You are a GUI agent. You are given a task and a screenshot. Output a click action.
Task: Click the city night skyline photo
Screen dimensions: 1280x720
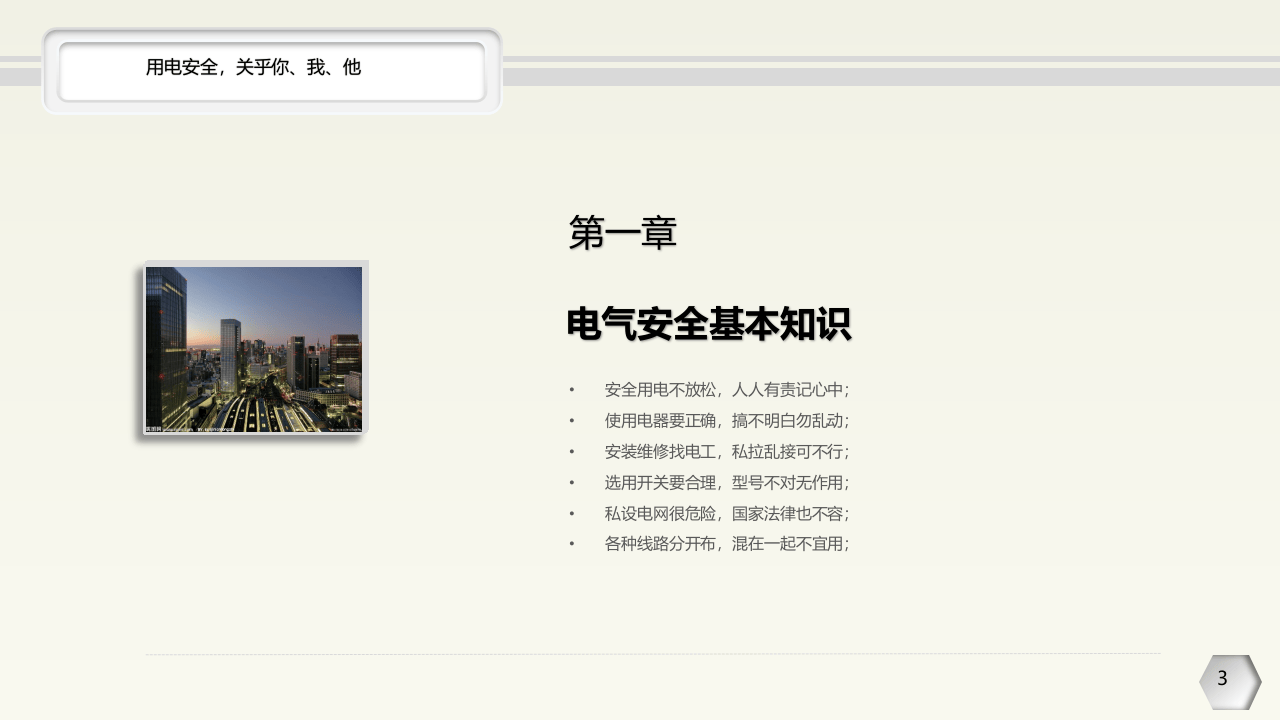[254, 349]
